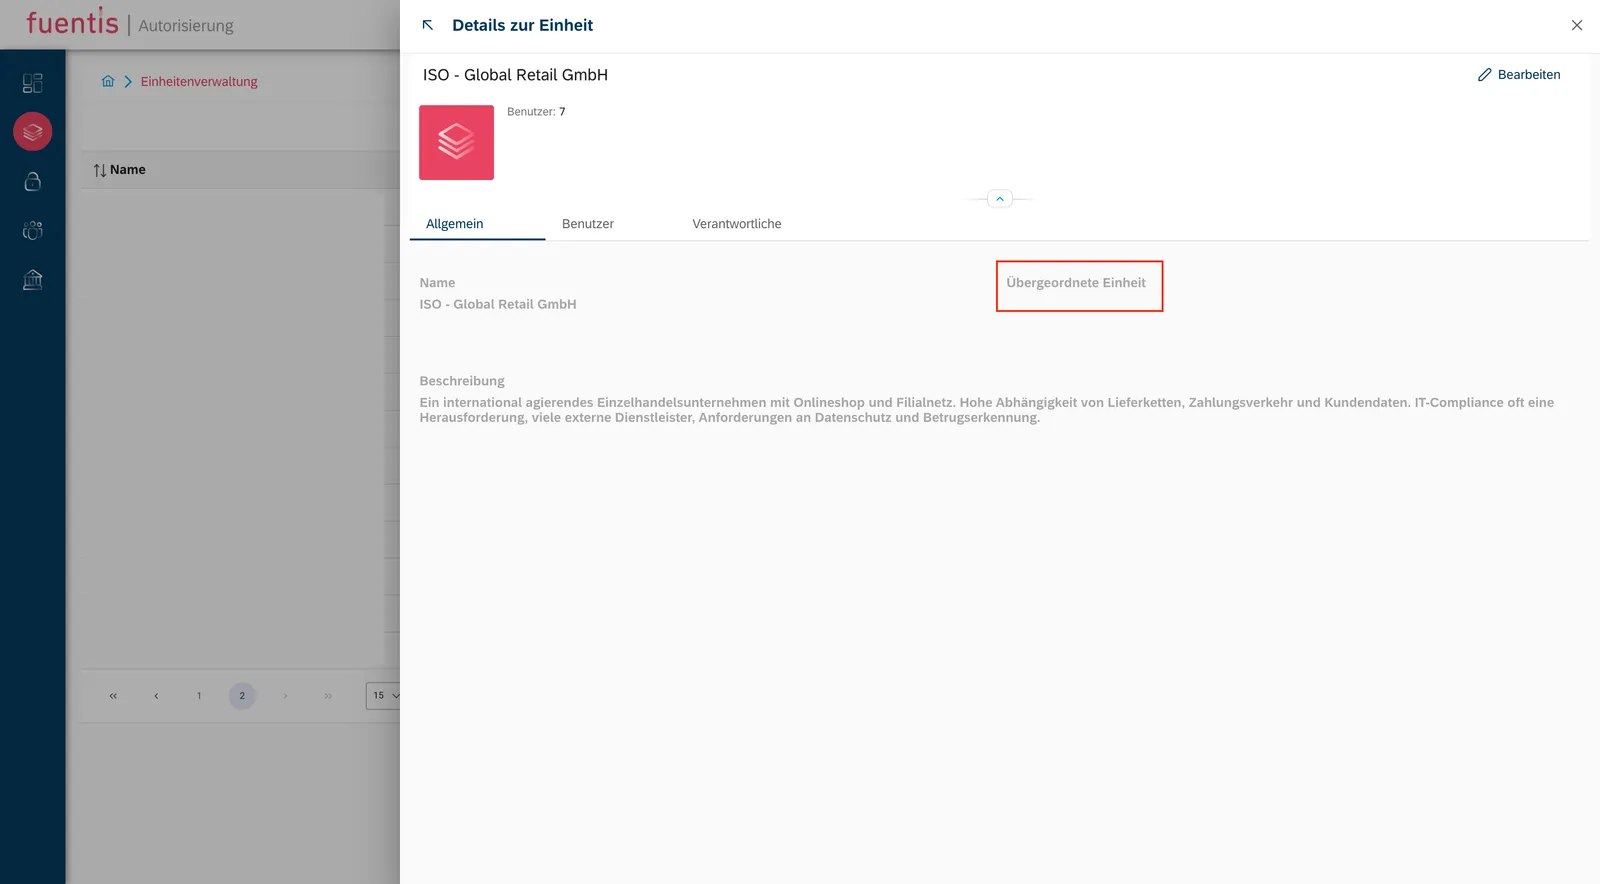Viewport: 1600px width, 884px height.
Task: Go to last page of pagination
Action: 328,696
